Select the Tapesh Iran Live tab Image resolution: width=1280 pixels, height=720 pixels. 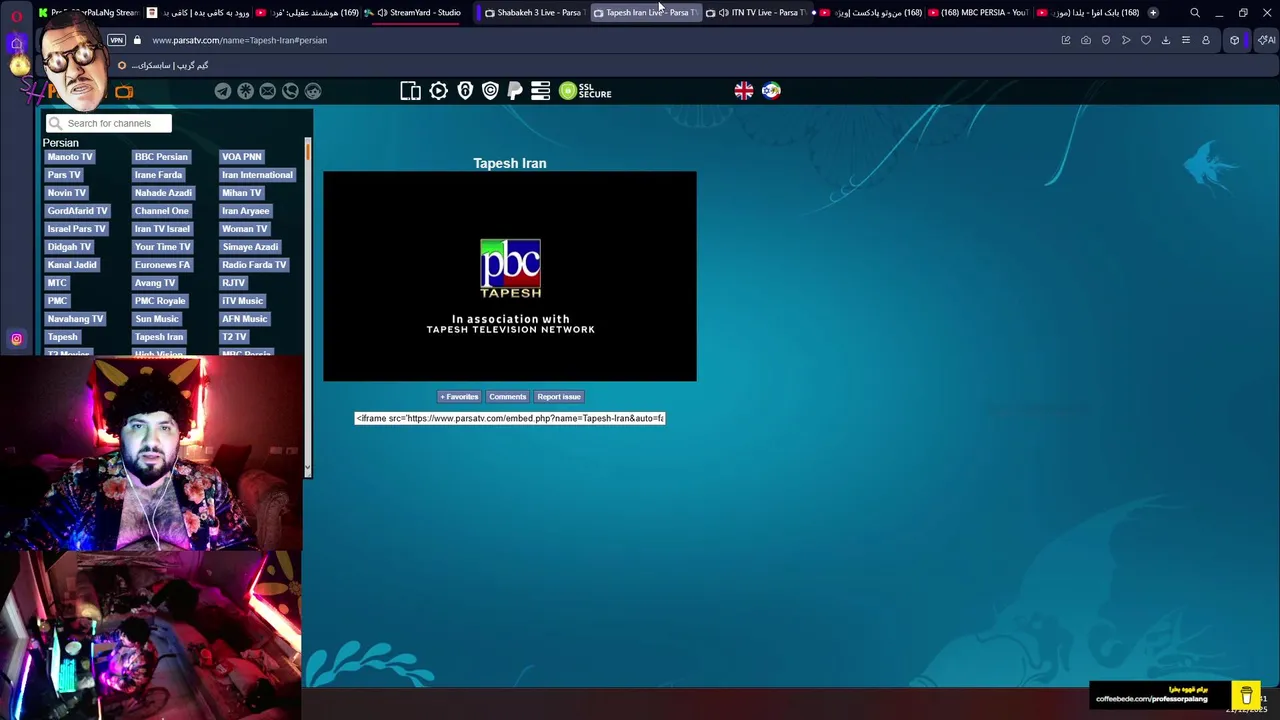point(644,13)
